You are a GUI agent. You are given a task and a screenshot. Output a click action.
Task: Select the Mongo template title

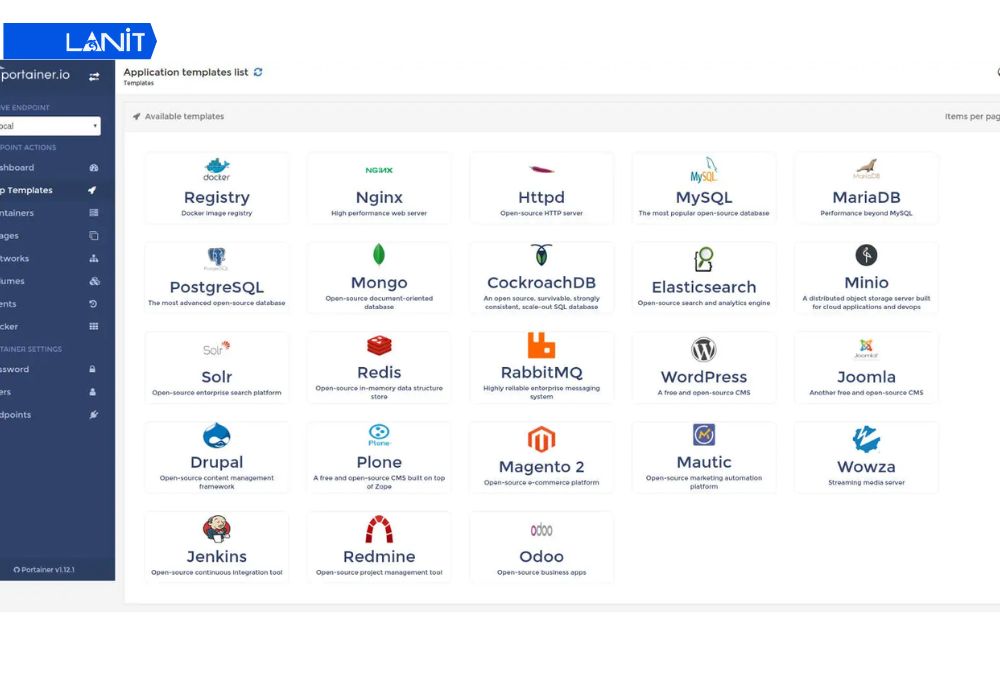click(x=379, y=283)
